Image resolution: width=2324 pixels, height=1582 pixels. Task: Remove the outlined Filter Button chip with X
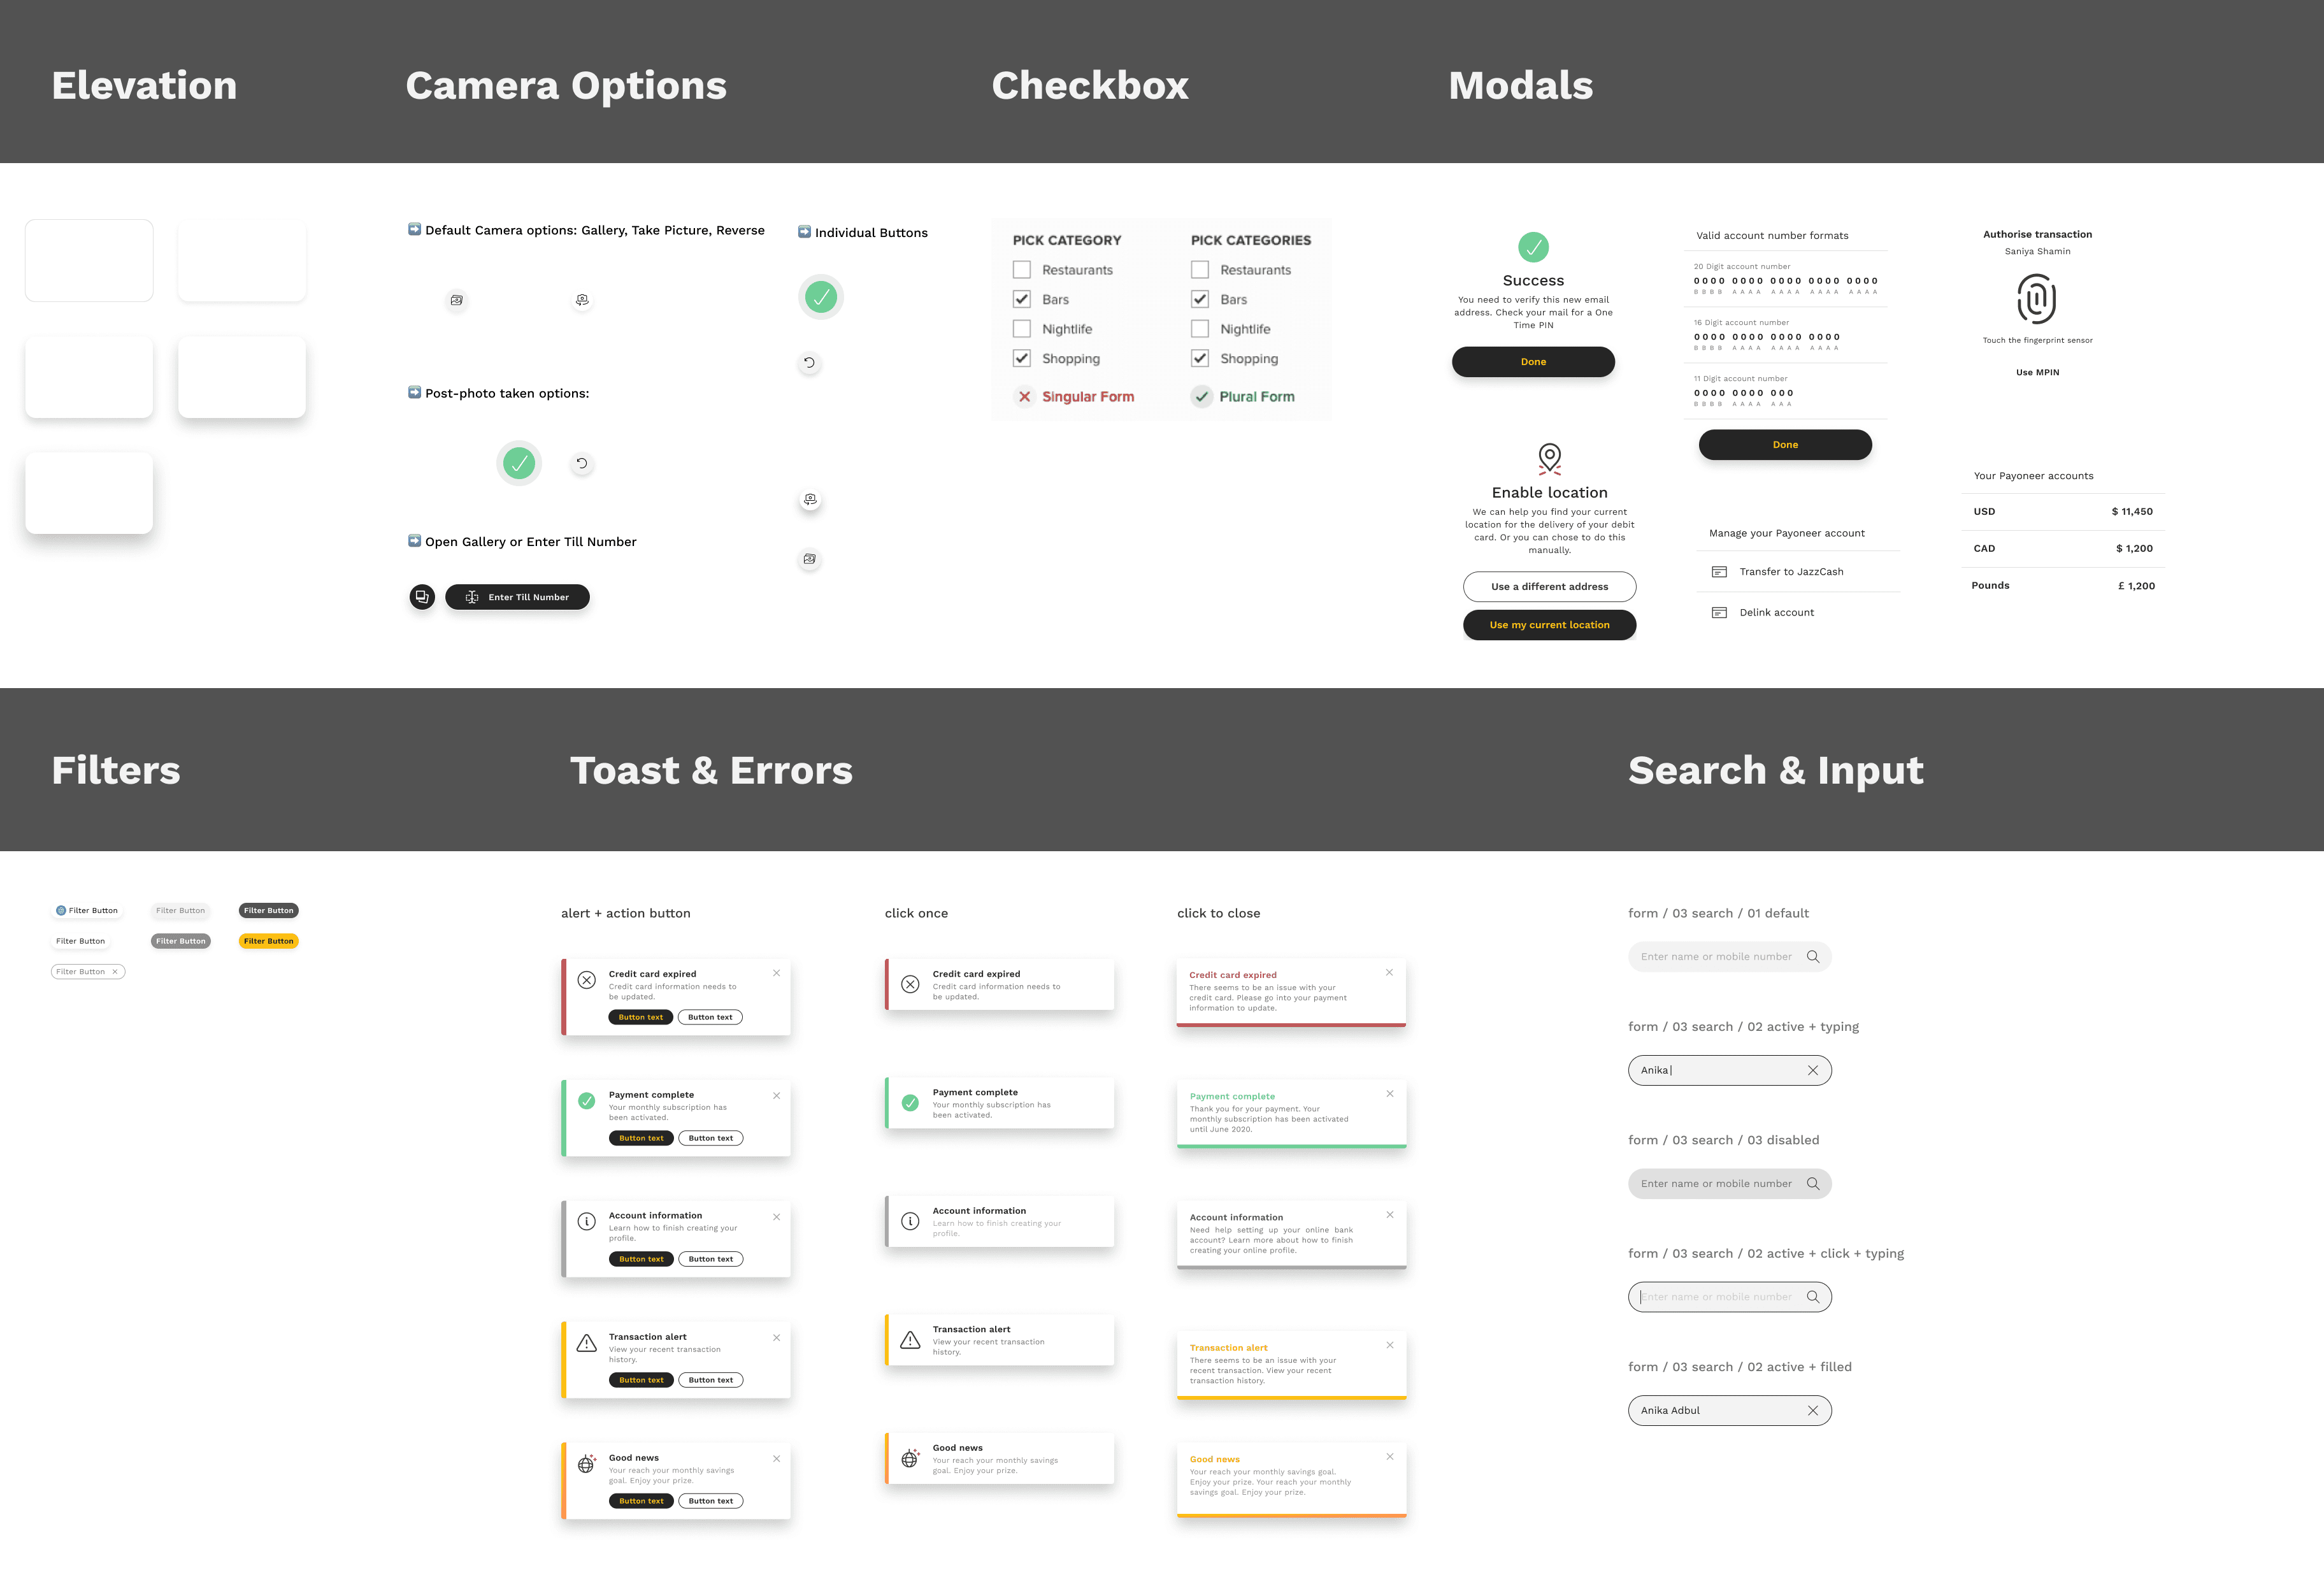(115, 971)
